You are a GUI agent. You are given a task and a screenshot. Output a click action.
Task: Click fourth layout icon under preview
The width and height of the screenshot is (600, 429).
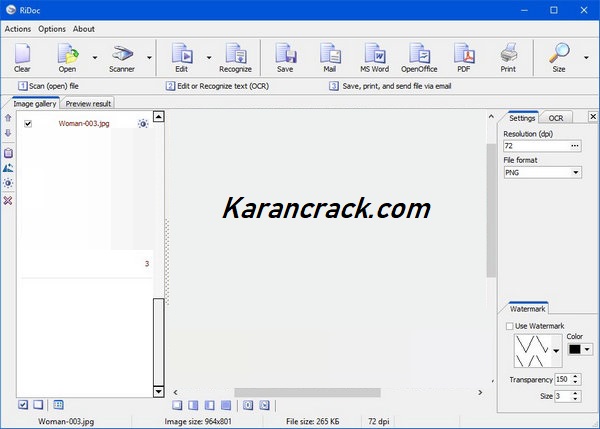coord(226,405)
